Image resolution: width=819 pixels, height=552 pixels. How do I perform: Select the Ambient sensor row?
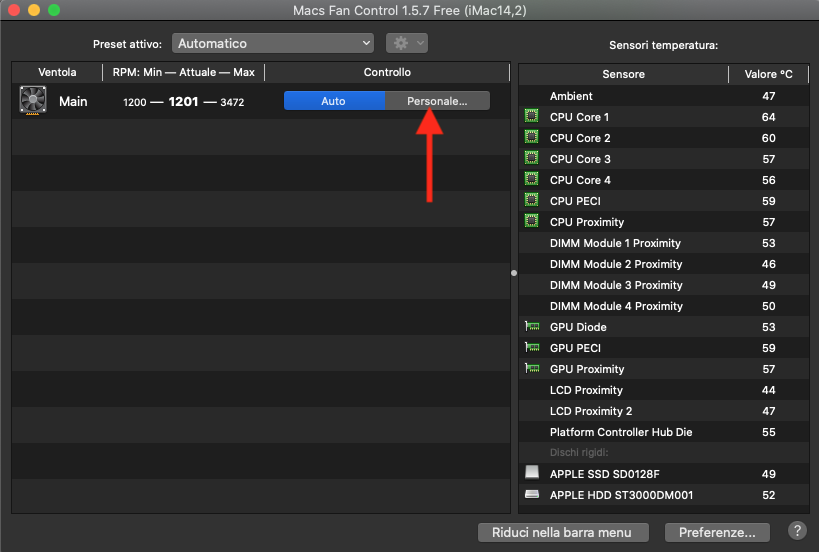[x=664, y=96]
